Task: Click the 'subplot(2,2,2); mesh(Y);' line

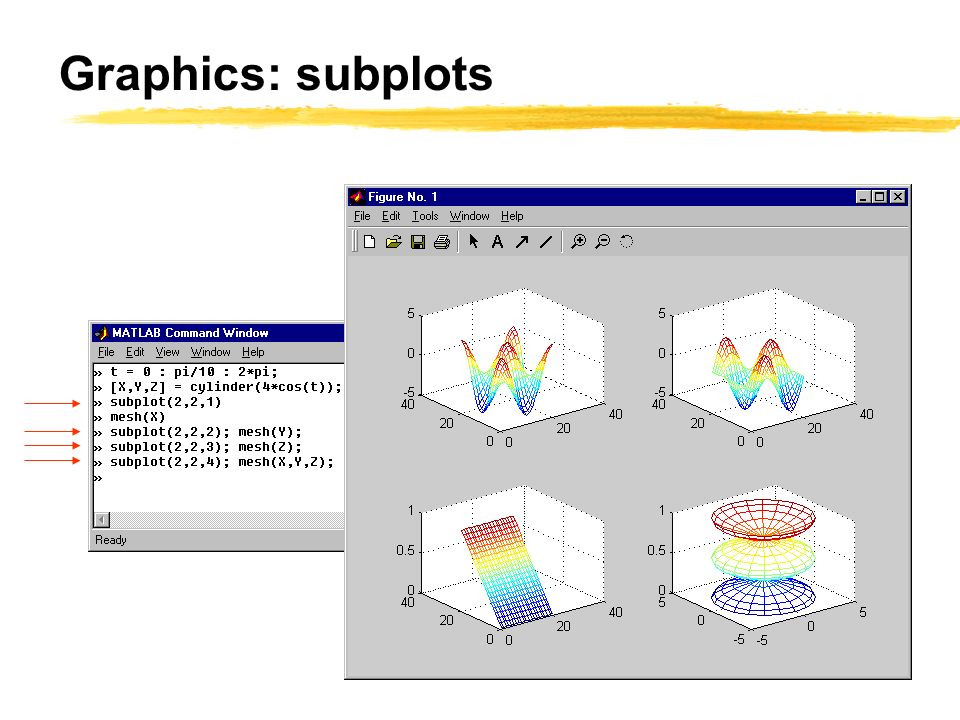Action: tap(206, 432)
